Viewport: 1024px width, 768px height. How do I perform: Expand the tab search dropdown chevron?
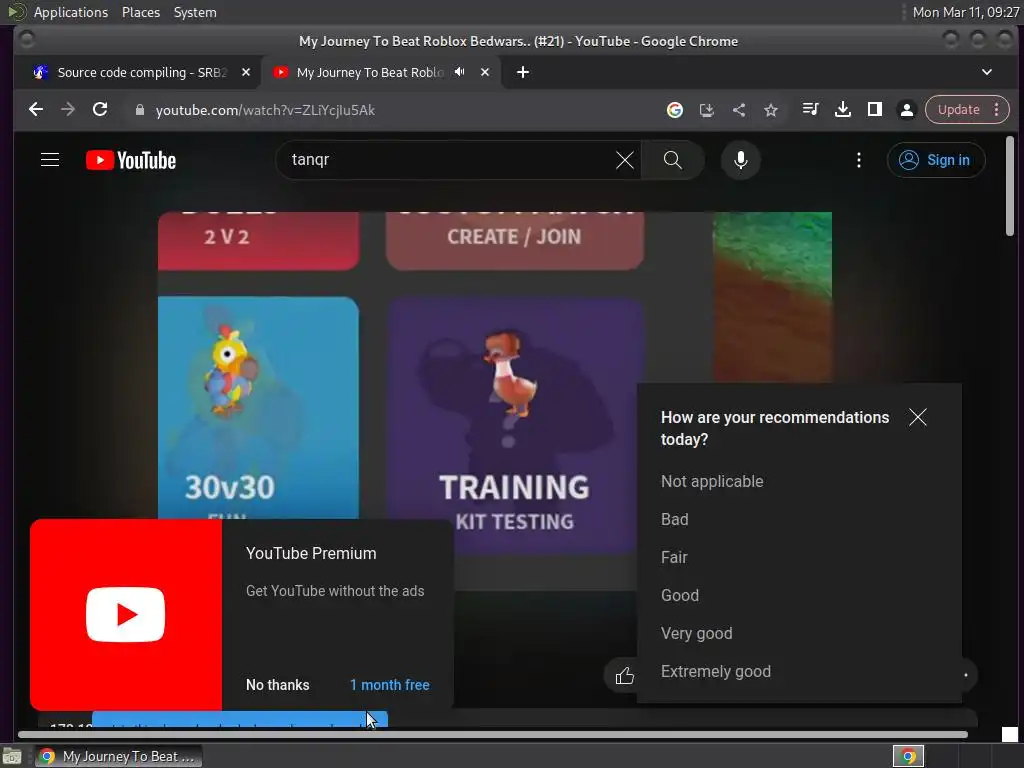(x=987, y=72)
